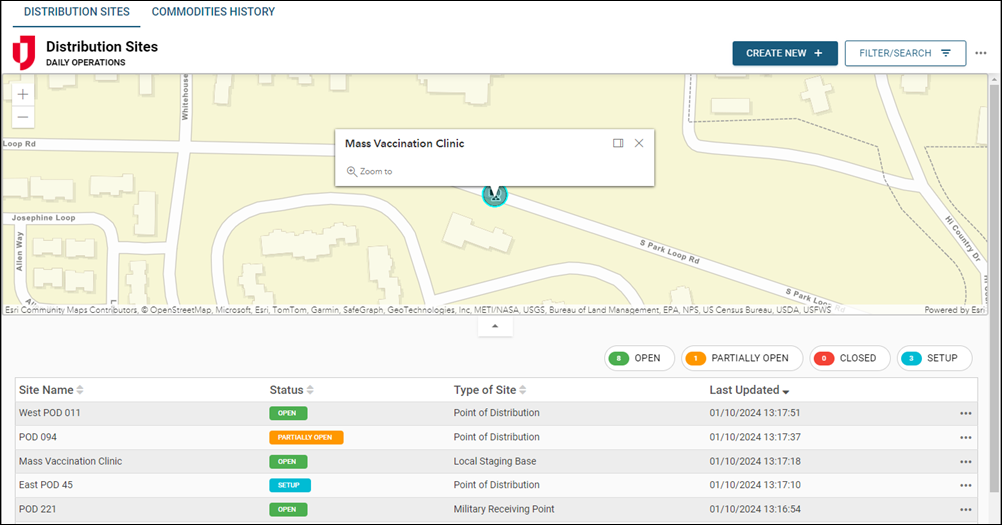Toggle the OPEN status filter chip

click(x=638, y=358)
